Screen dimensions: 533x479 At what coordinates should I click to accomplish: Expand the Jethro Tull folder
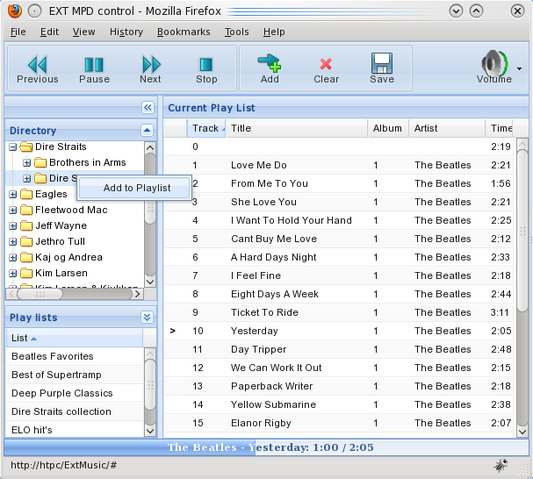click(13, 242)
